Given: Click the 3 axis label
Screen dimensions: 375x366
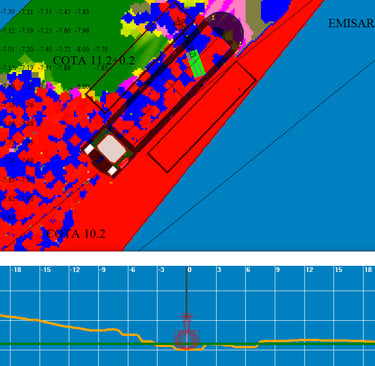Looking at the screenshot, I should 219,269.
